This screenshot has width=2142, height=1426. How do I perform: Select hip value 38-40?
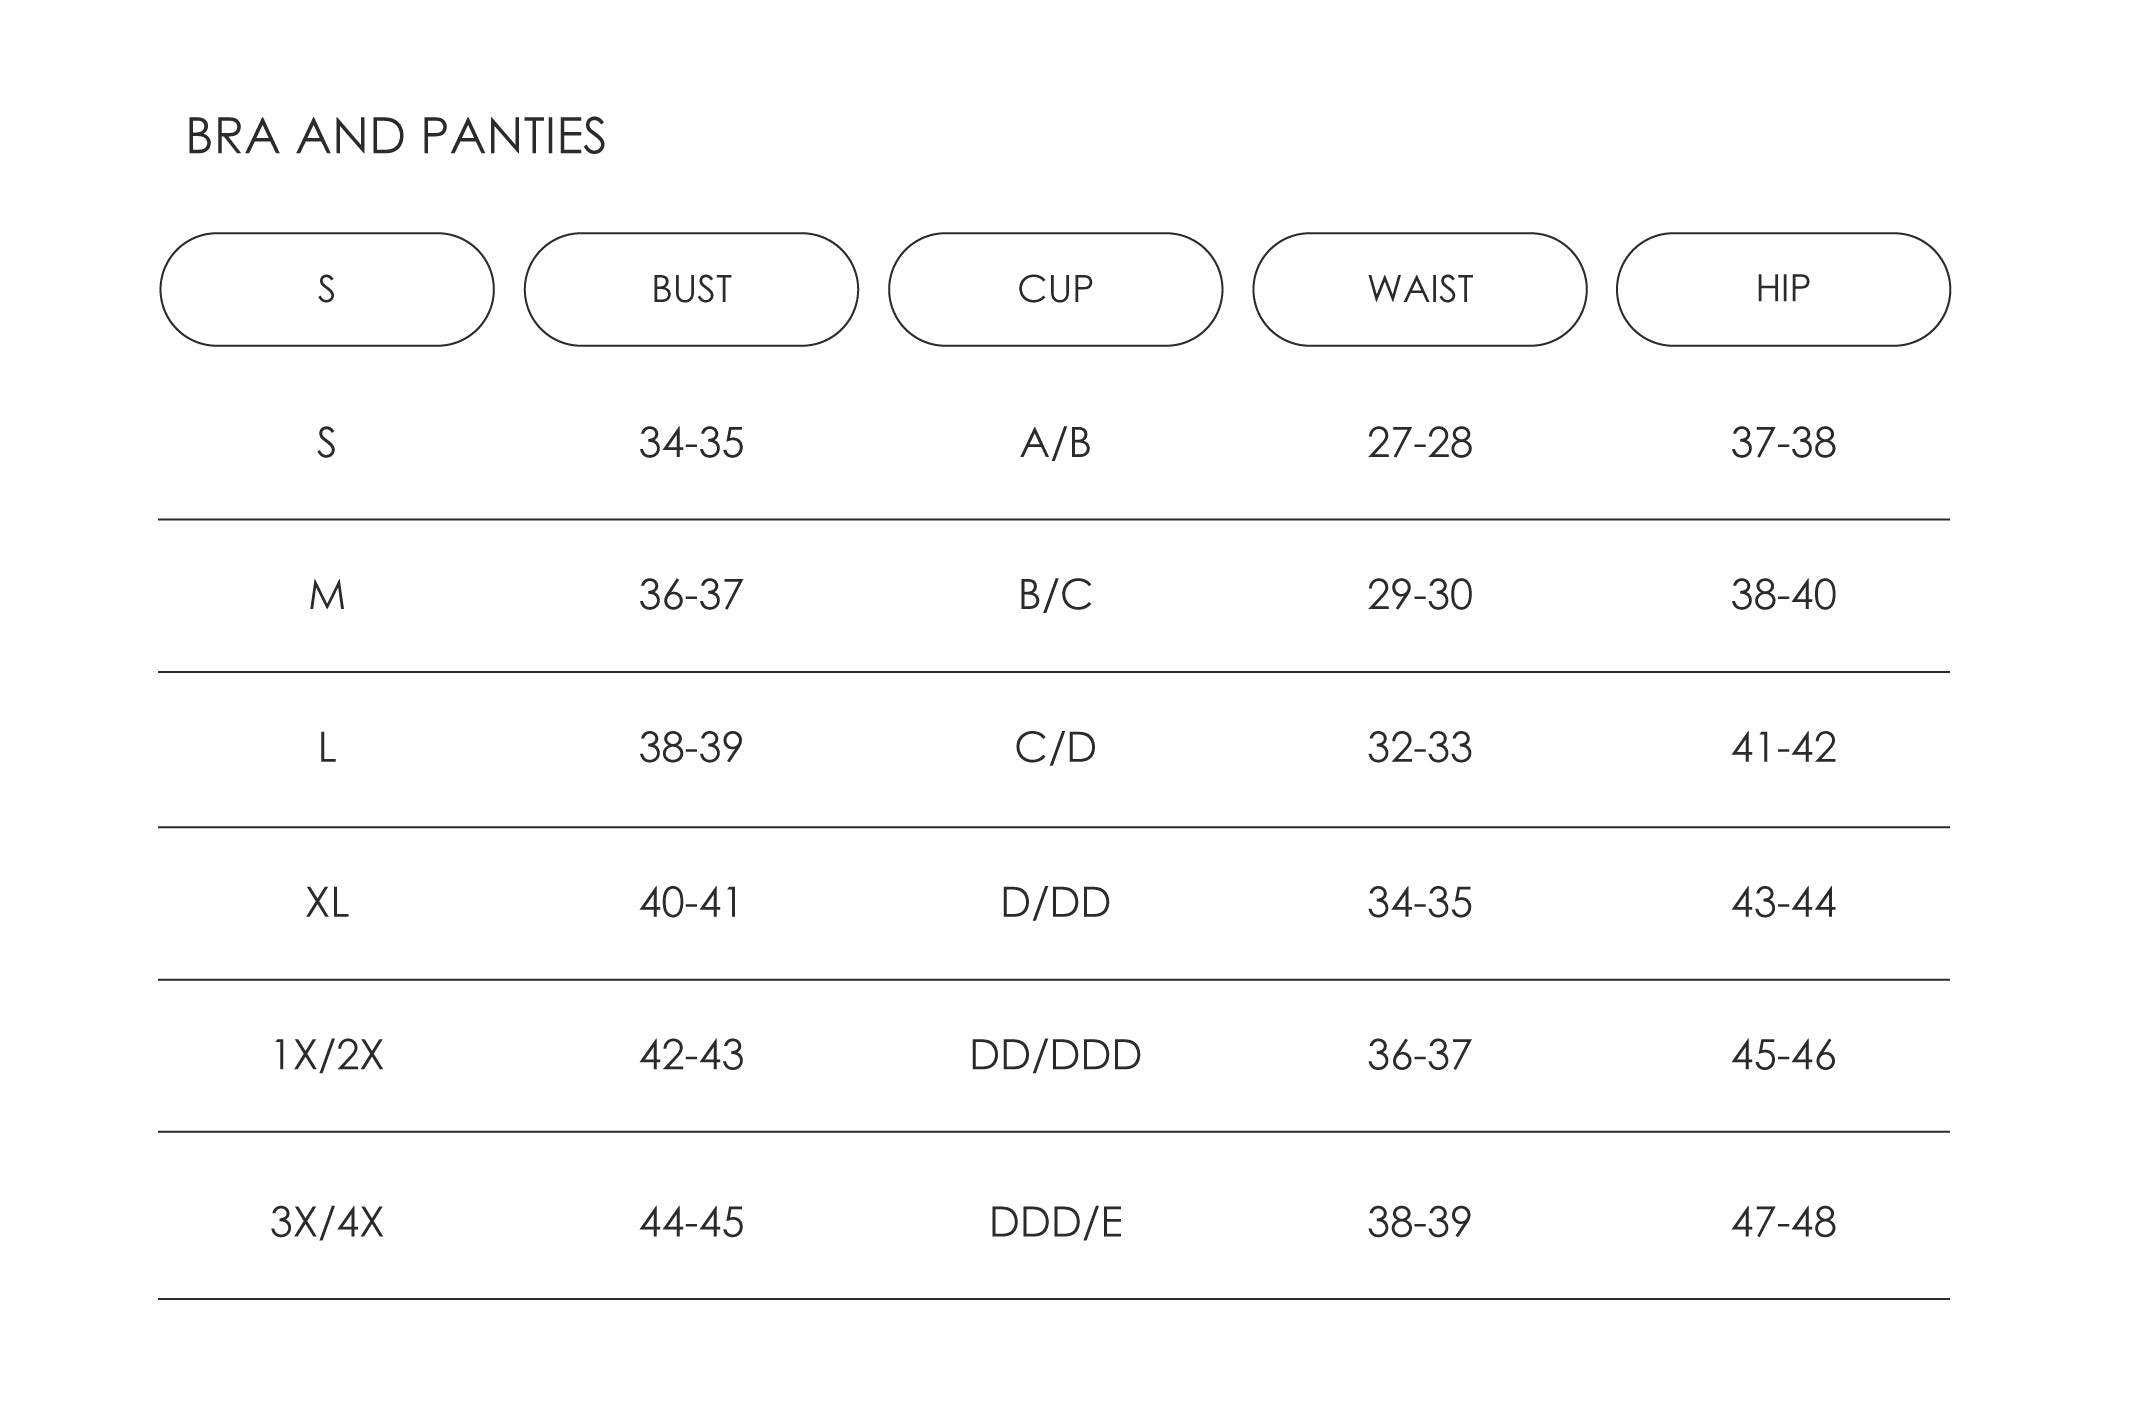(x=1783, y=596)
